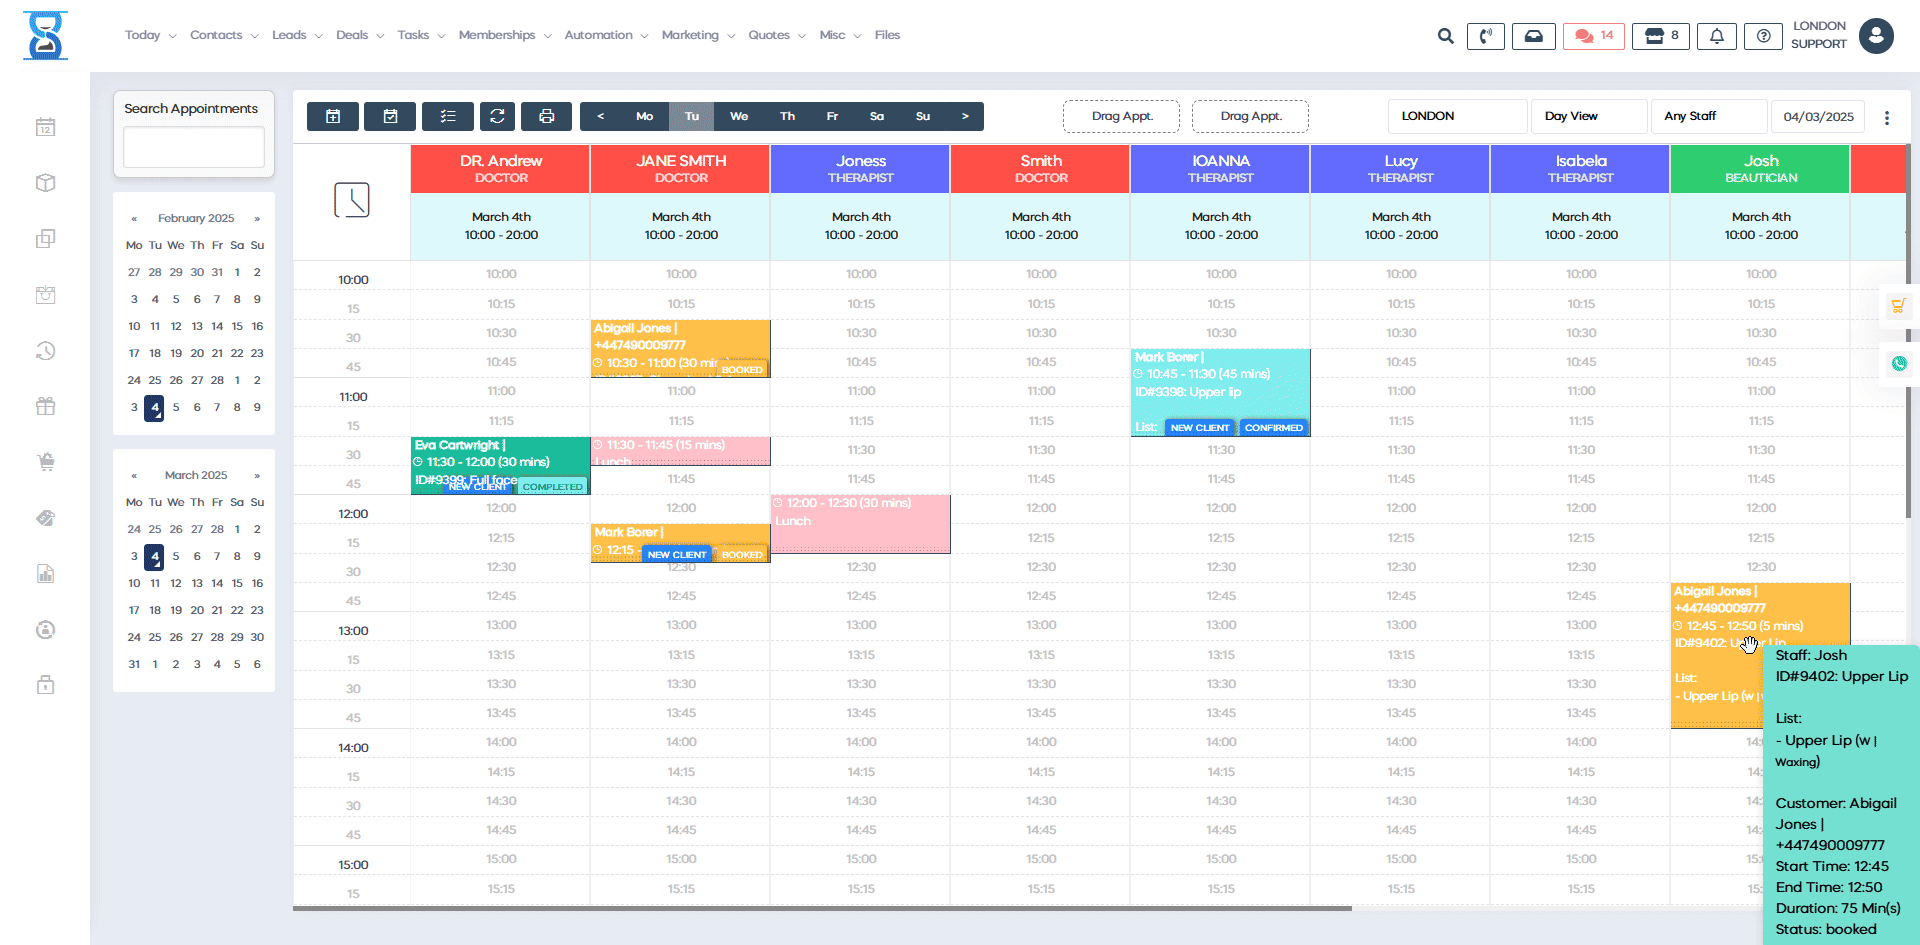The height and width of the screenshot is (945, 1920).
Task: Open the Automation menu
Action: [x=599, y=35]
